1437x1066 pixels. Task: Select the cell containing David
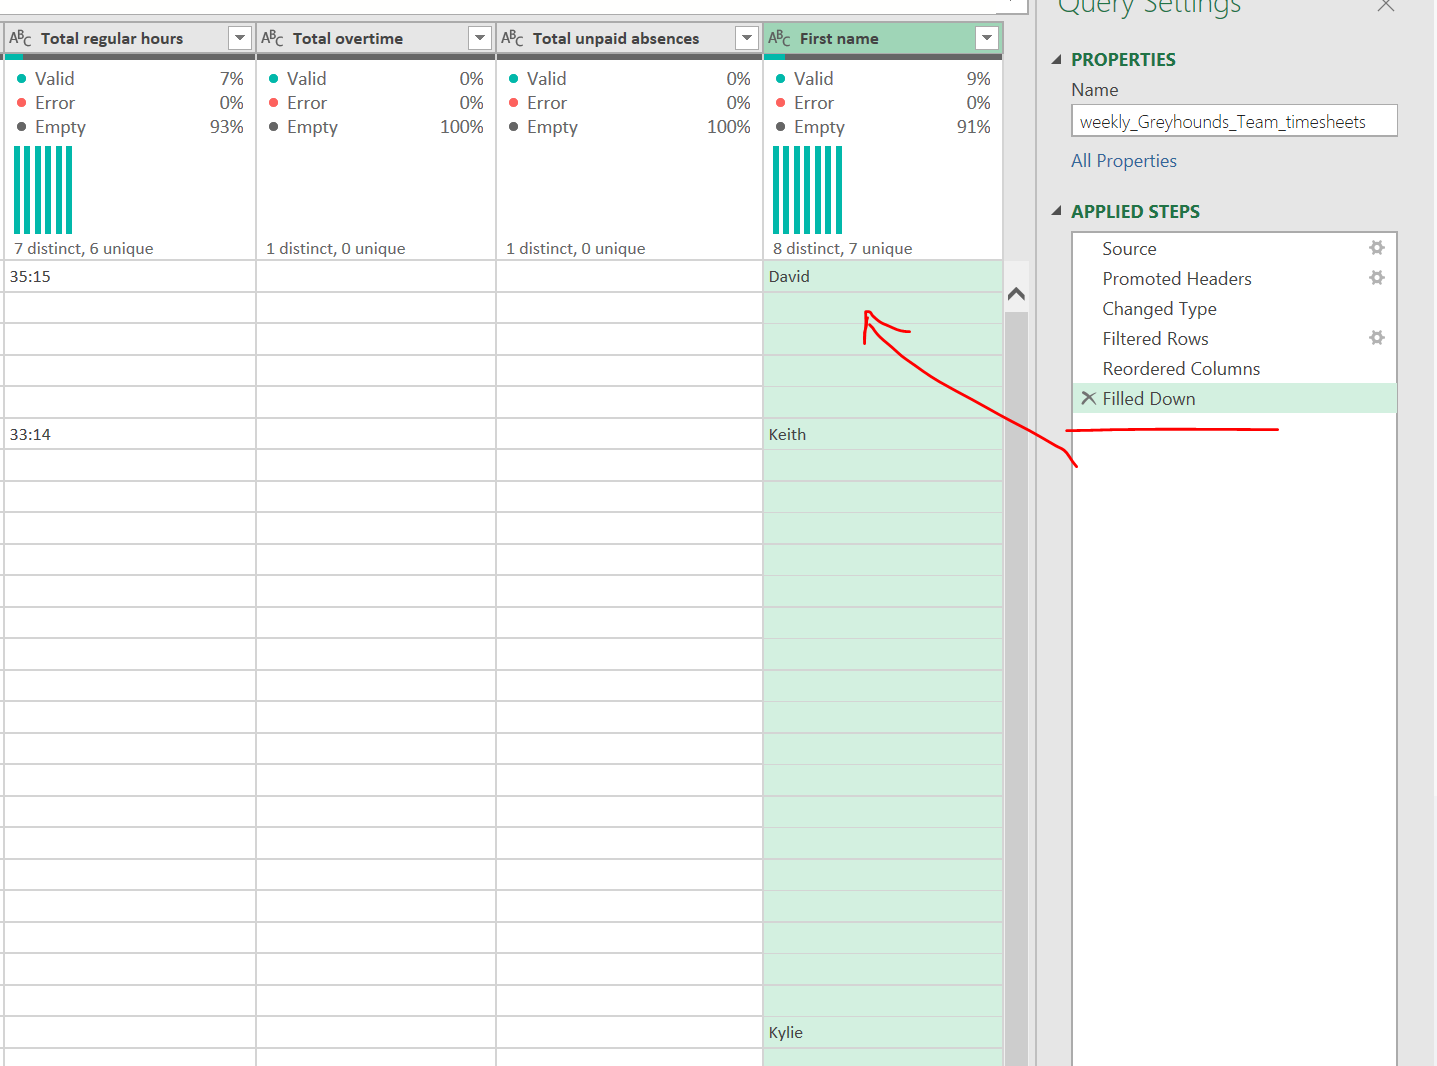(x=882, y=277)
